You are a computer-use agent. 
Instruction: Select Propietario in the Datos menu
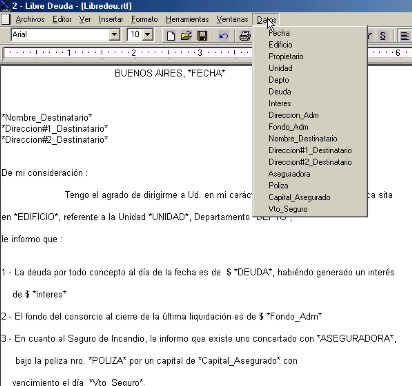pos(310,56)
